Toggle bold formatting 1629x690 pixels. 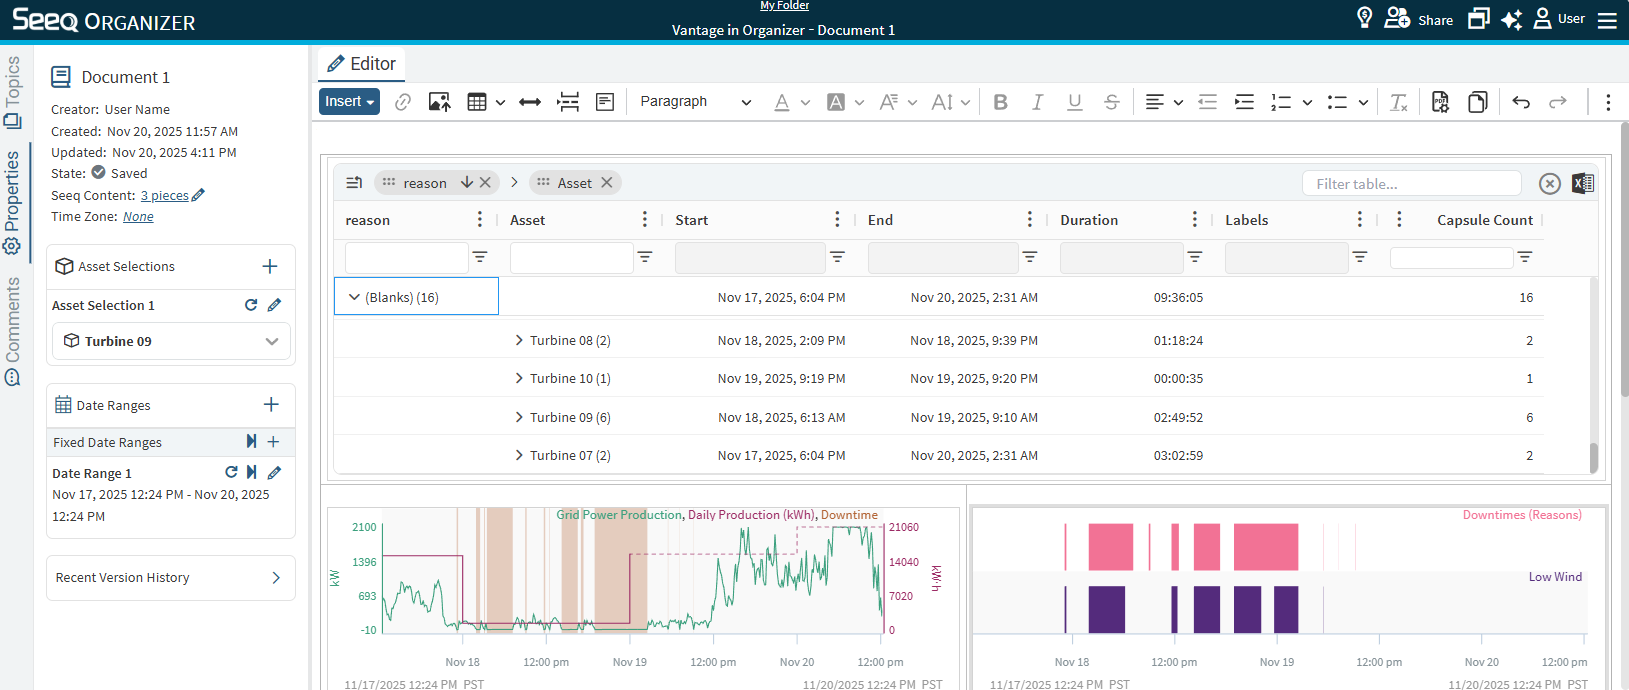[1000, 102]
